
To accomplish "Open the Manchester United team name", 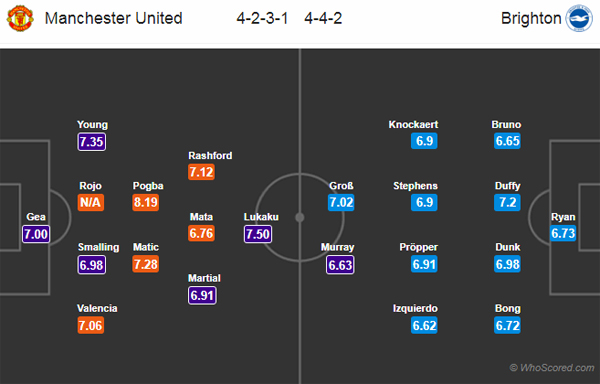I will pyautogui.click(x=113, y=18).
